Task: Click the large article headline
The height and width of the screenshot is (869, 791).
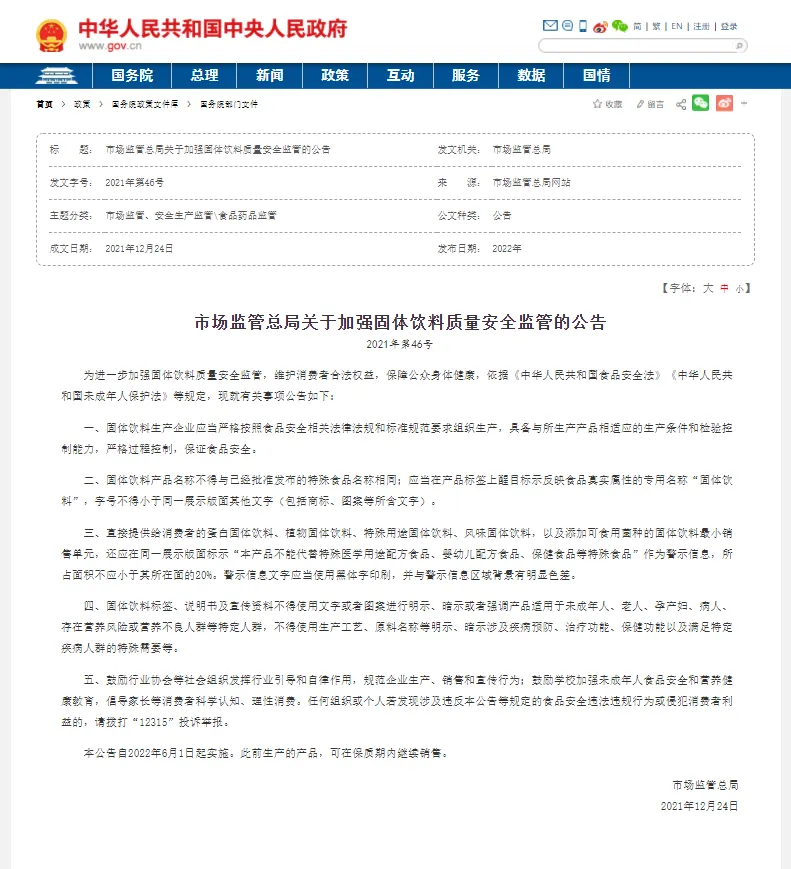Action: tap(400, 322)
